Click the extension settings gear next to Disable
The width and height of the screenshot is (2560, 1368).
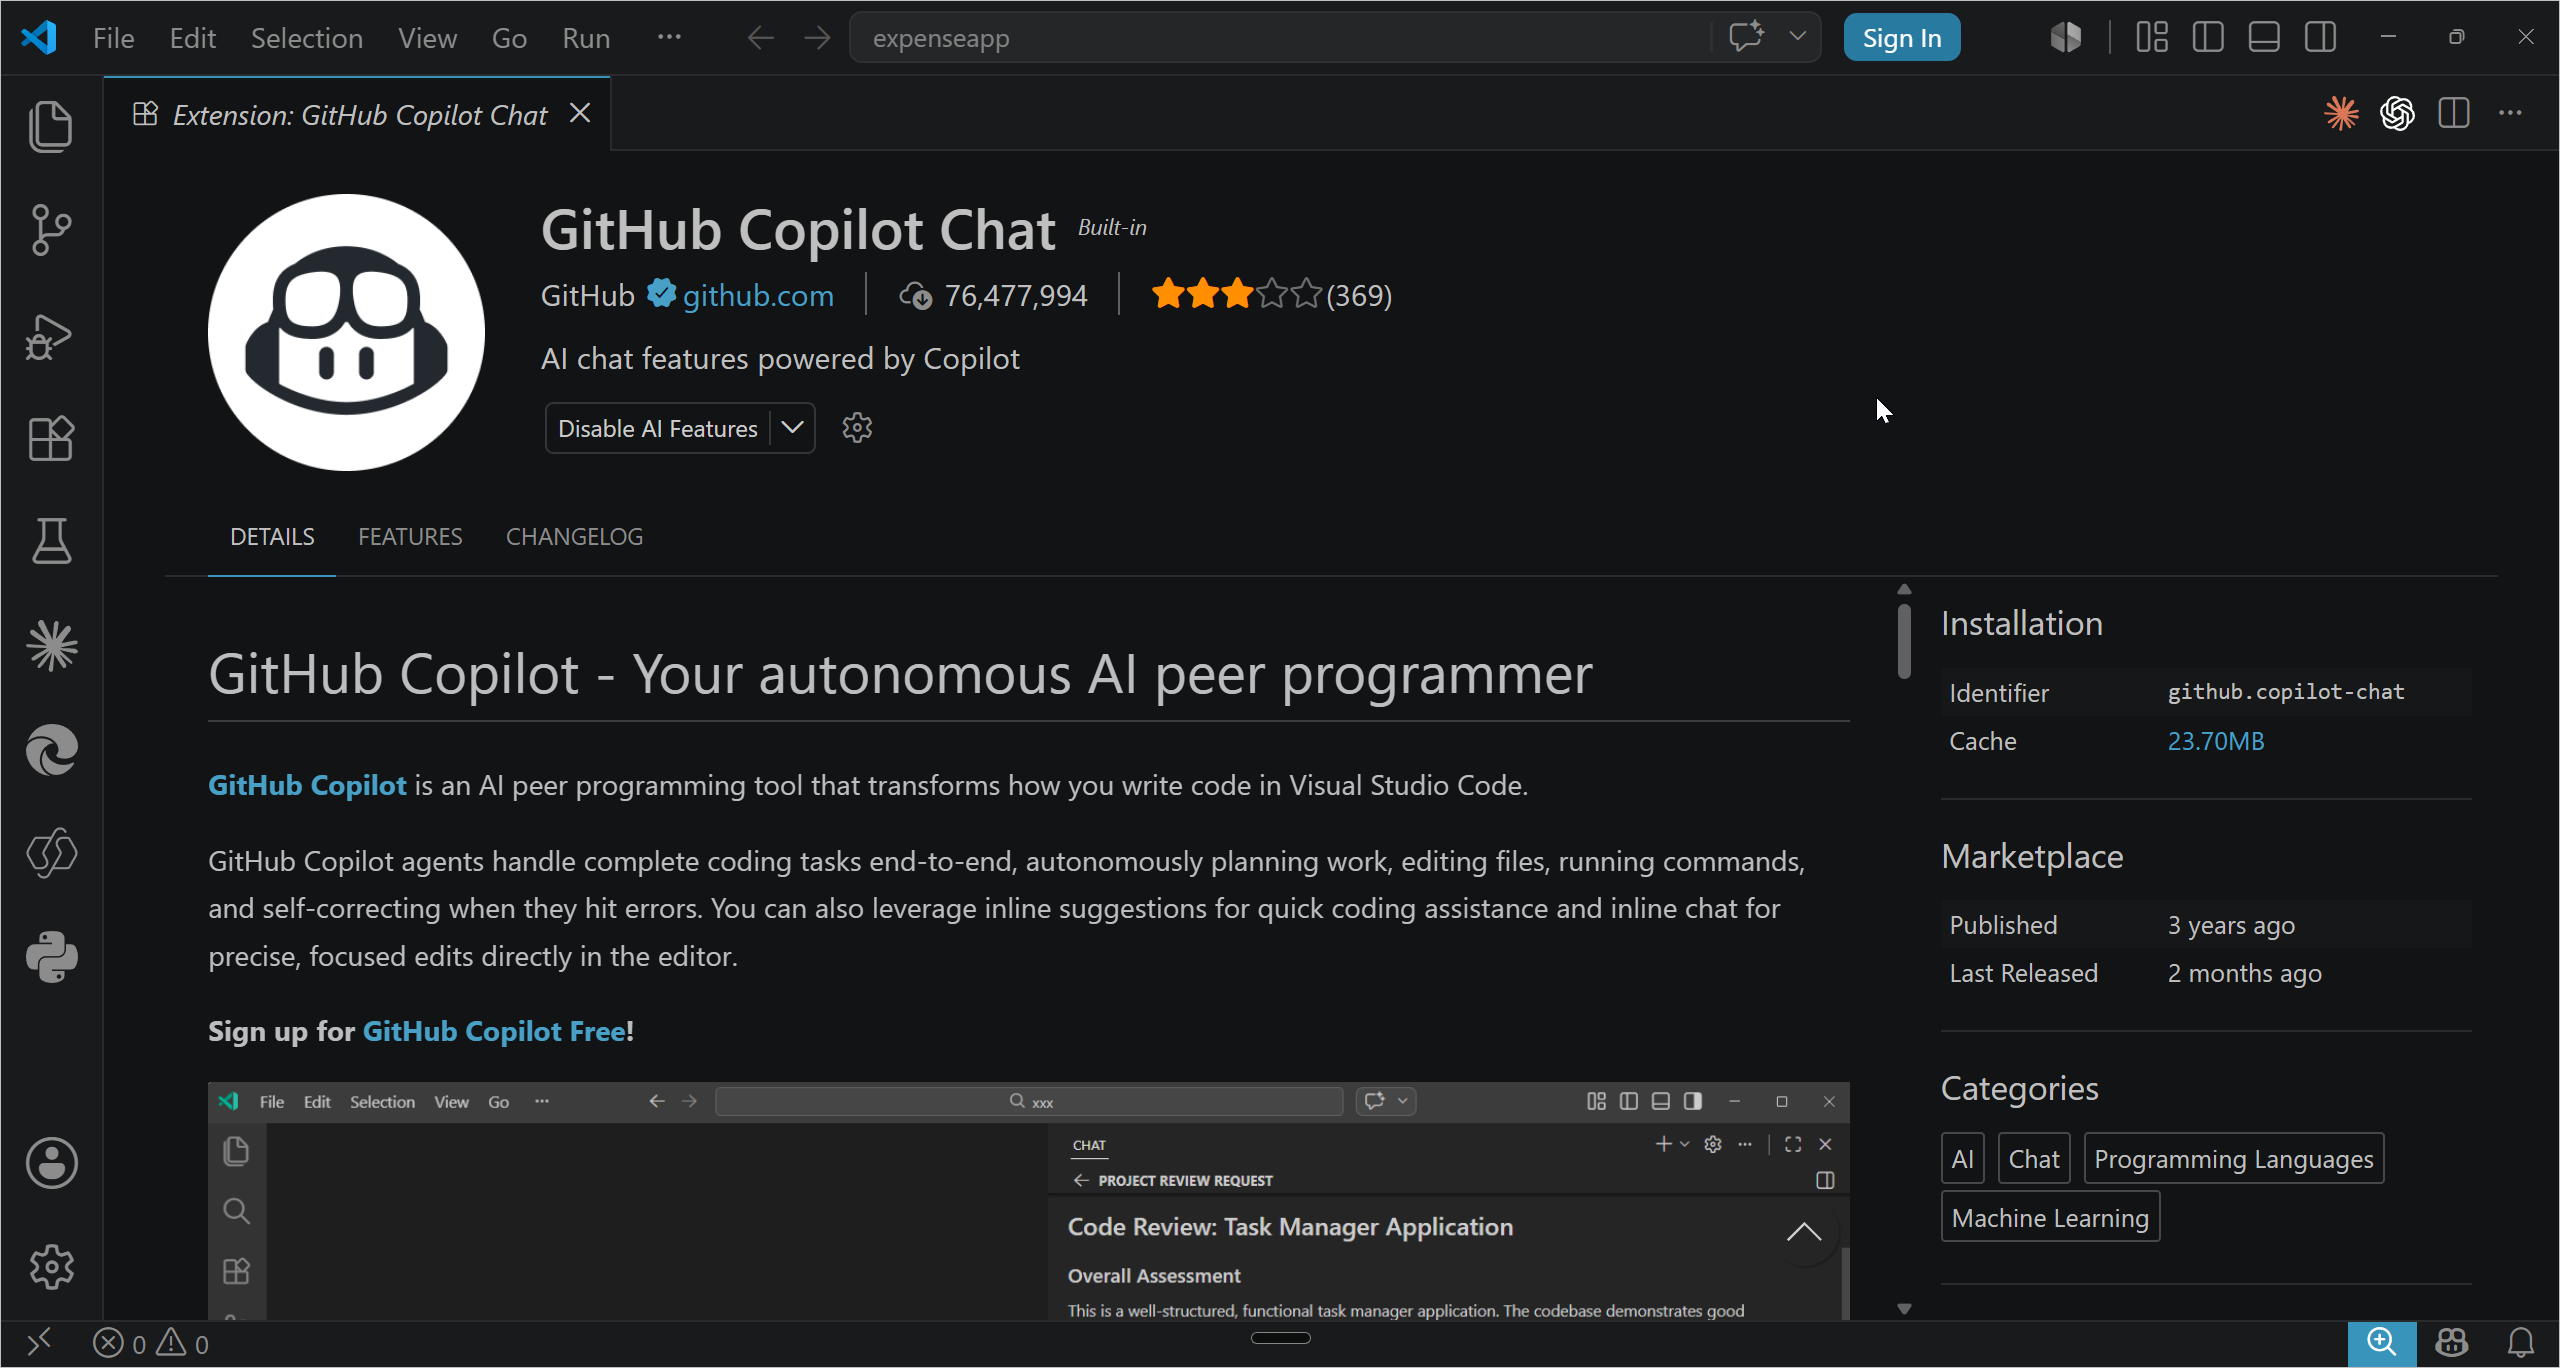[857, 428]
